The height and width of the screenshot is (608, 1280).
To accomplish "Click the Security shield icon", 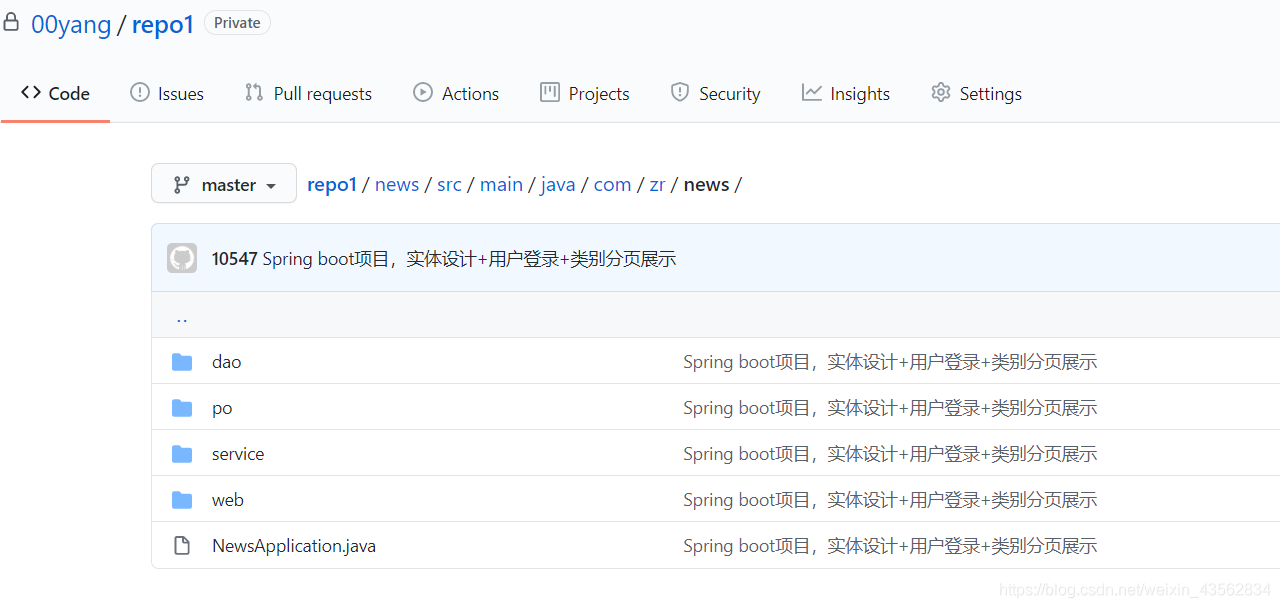I will pos(680,92).
